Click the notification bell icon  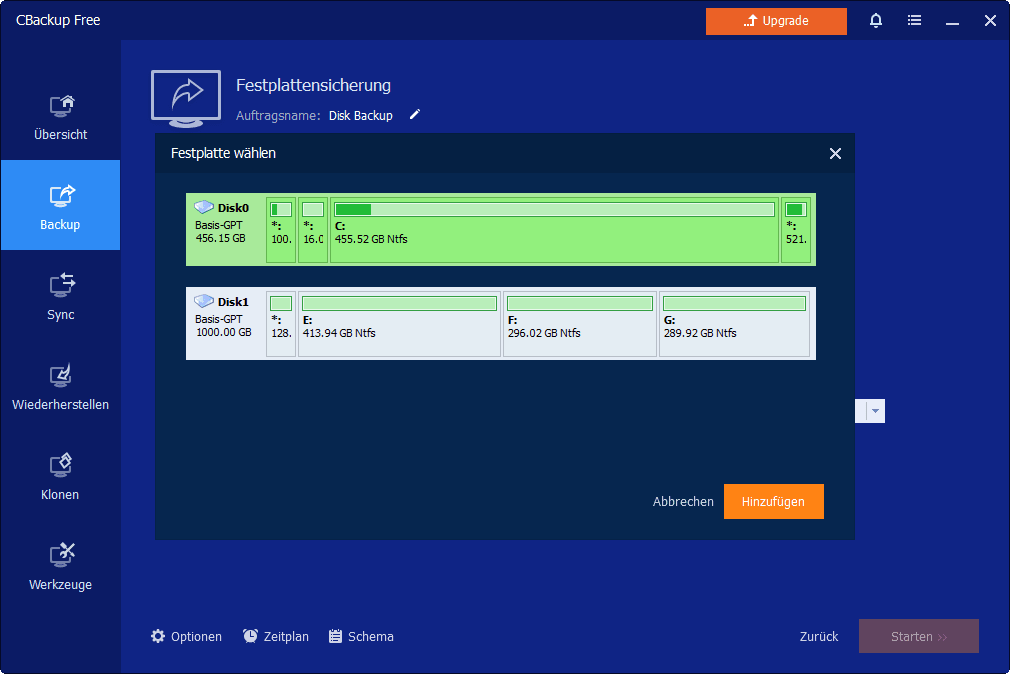tap(876, 21)
